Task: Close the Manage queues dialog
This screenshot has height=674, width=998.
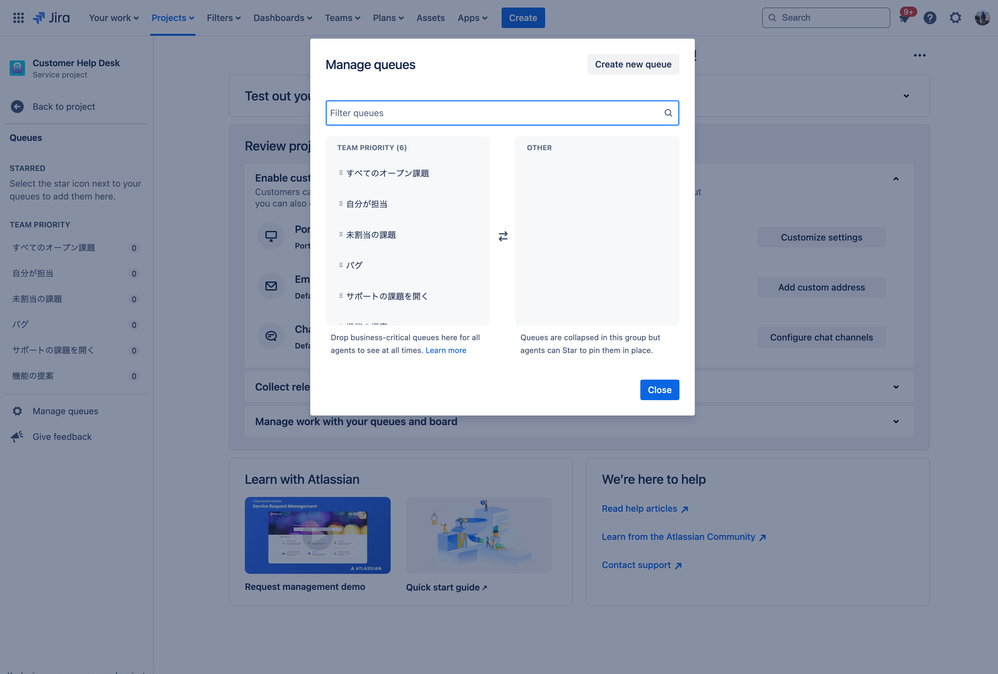Action: pyautogui.click(x=659, y=390)
